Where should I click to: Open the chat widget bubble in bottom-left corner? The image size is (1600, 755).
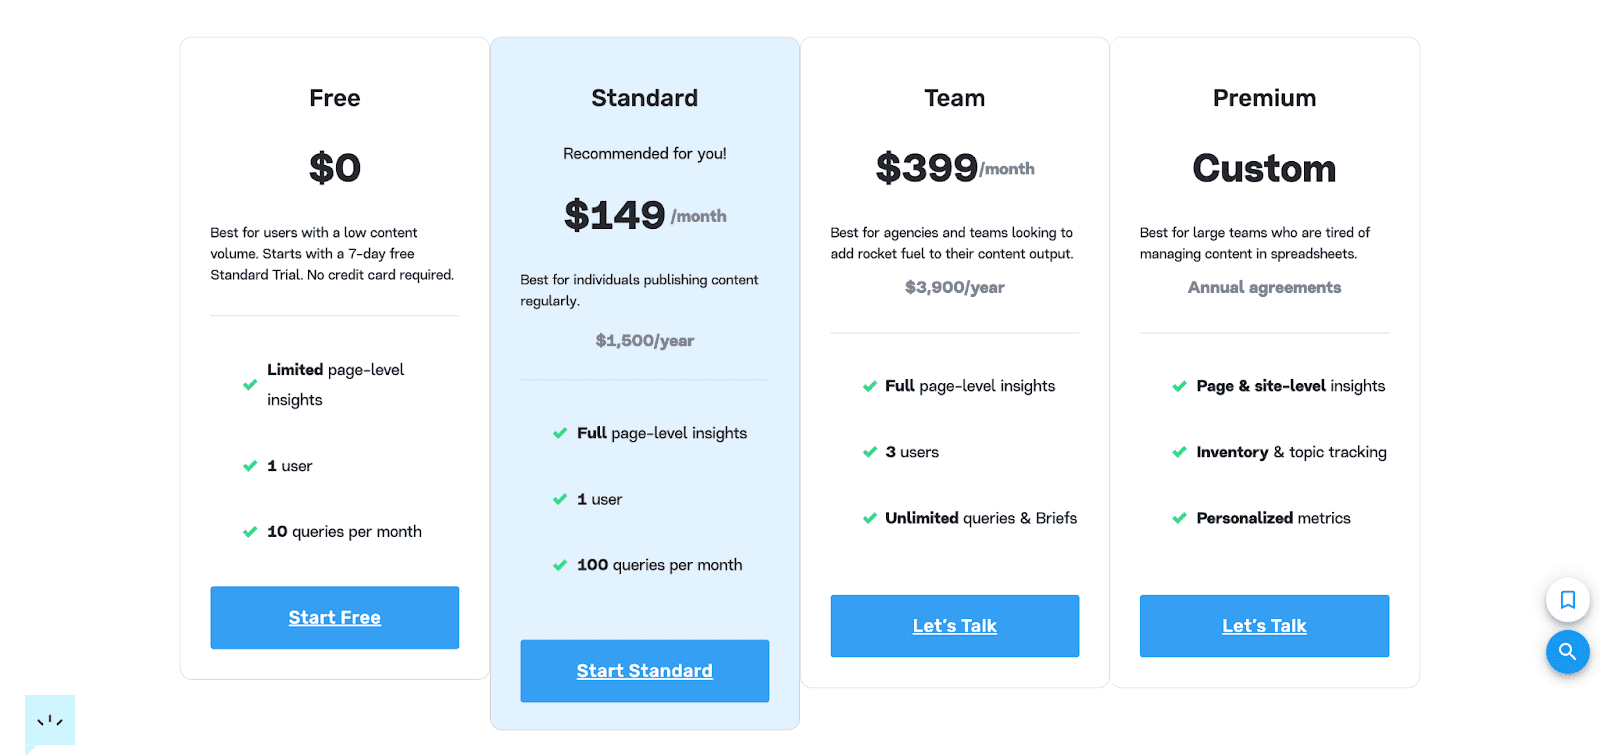point(48,721)
